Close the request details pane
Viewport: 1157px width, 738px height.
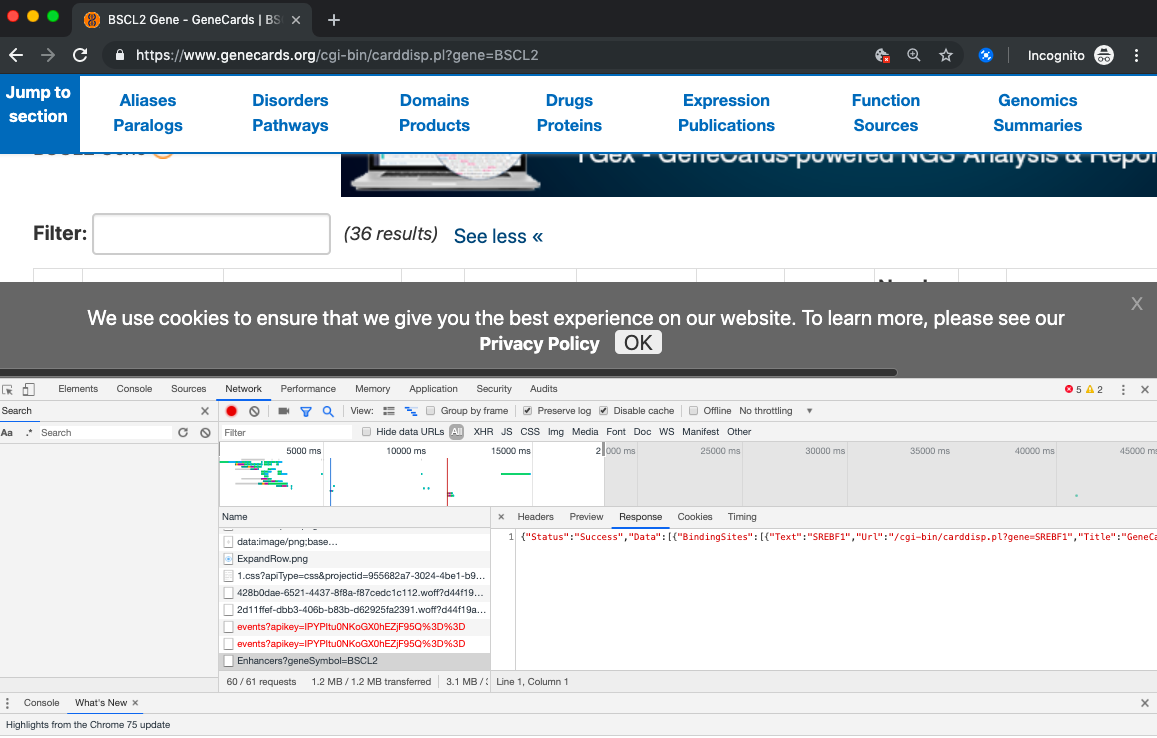coord(501,517)
